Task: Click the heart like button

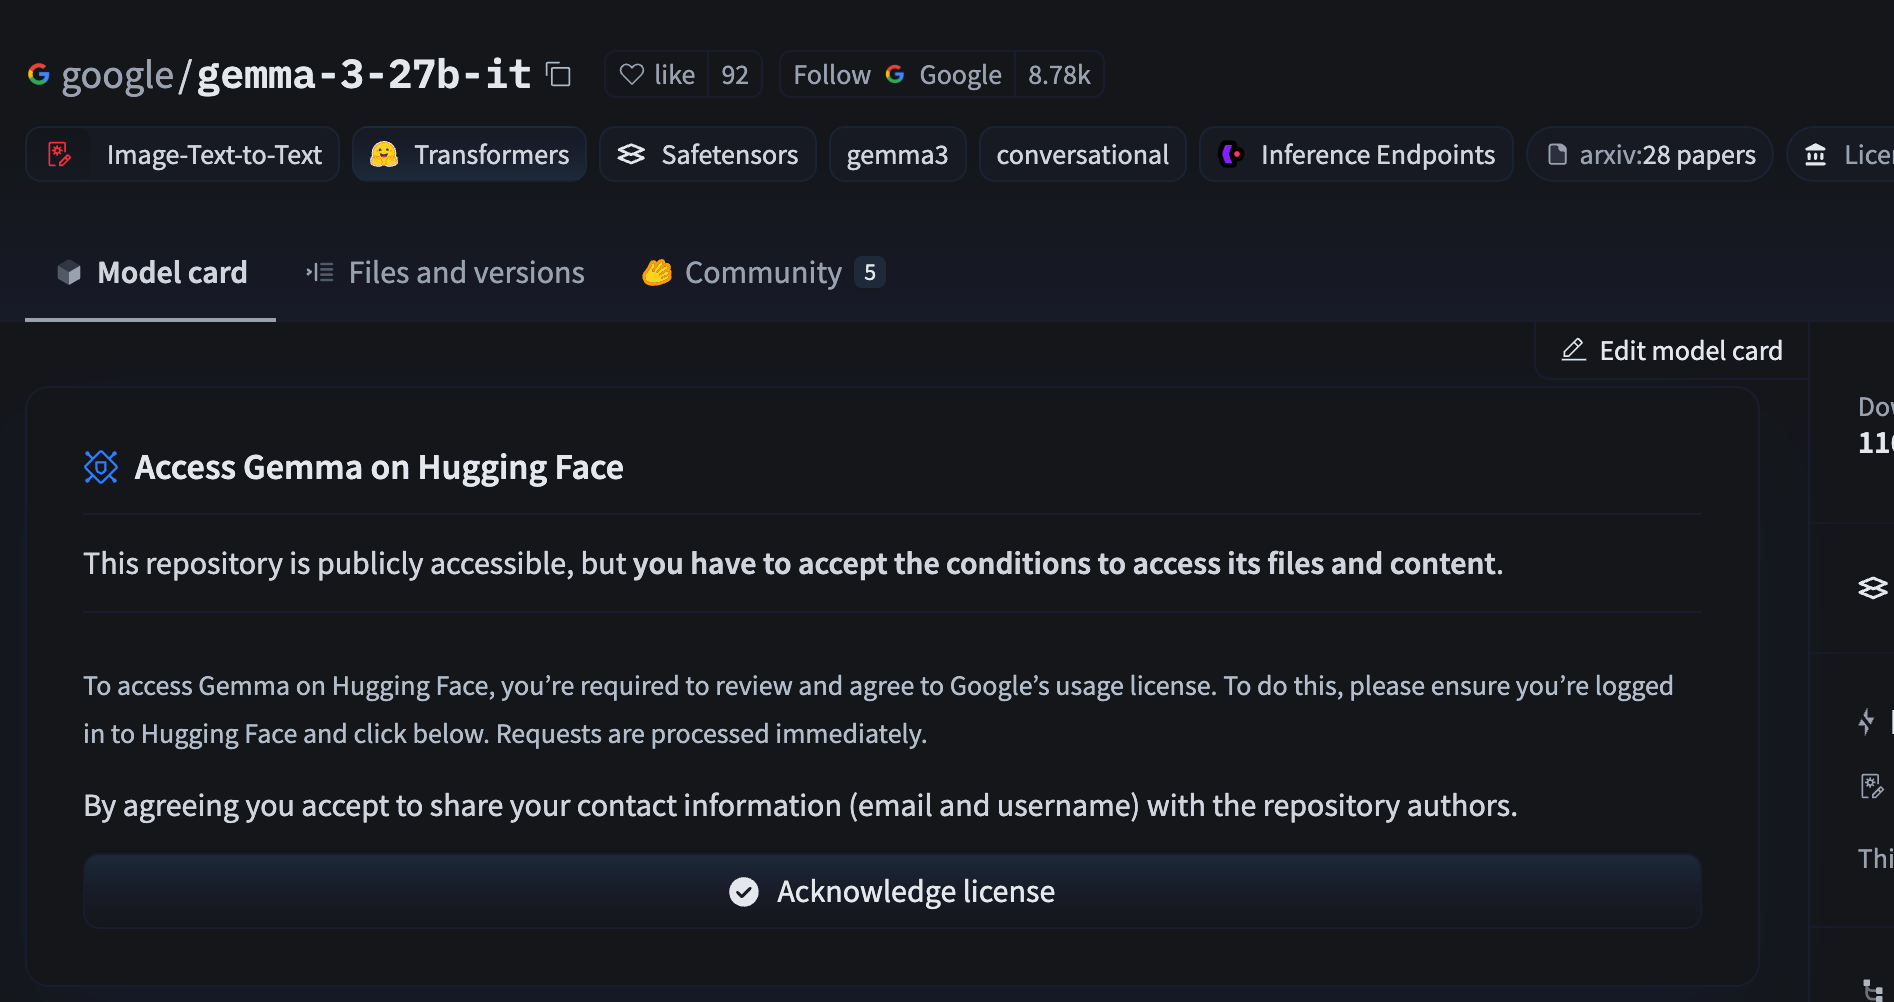Action: point(657,75)
